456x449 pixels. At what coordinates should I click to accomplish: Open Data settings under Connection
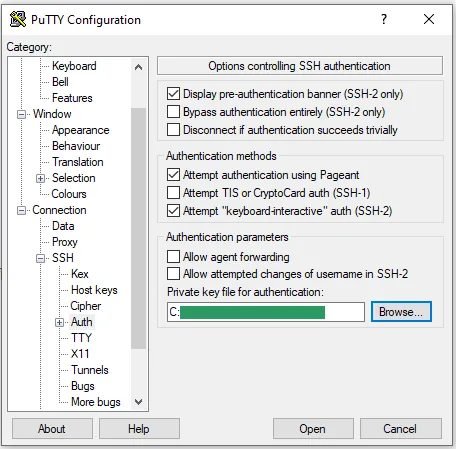click(x=63, y=226)
